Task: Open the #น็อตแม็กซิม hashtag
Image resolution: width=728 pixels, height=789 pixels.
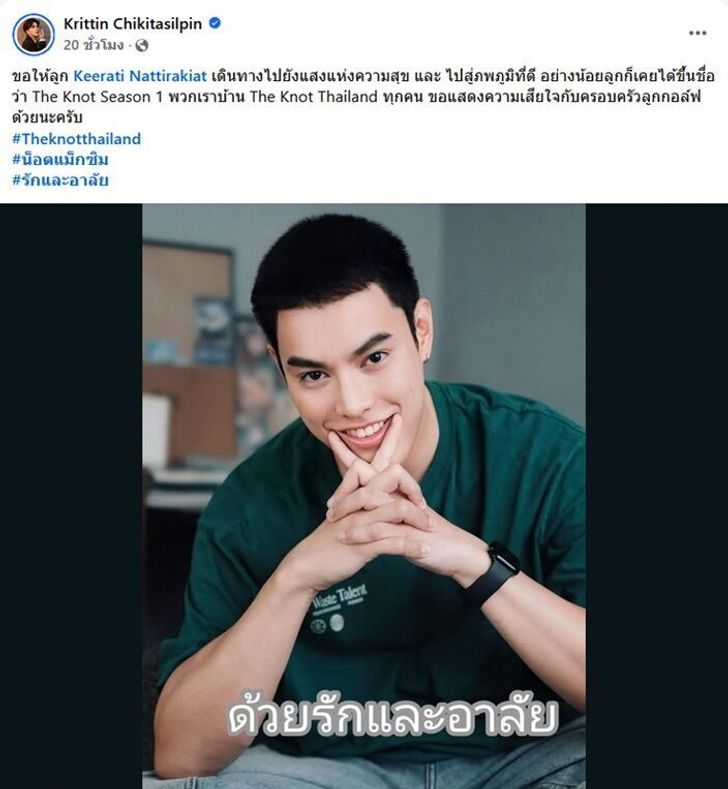Action: [x=60, y=160]
